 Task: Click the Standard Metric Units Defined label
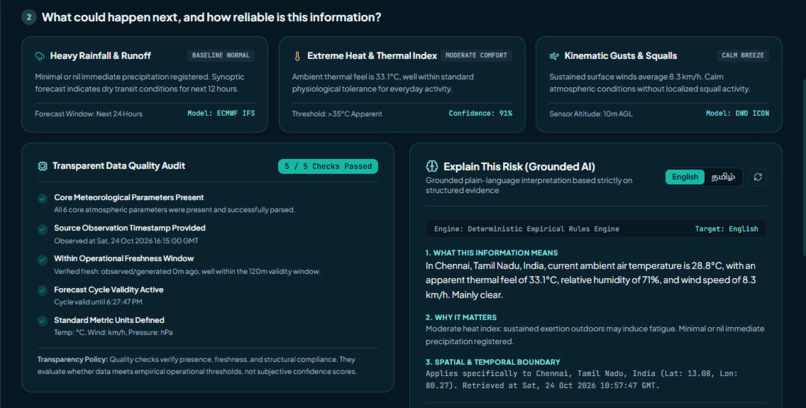pos(109,320)
